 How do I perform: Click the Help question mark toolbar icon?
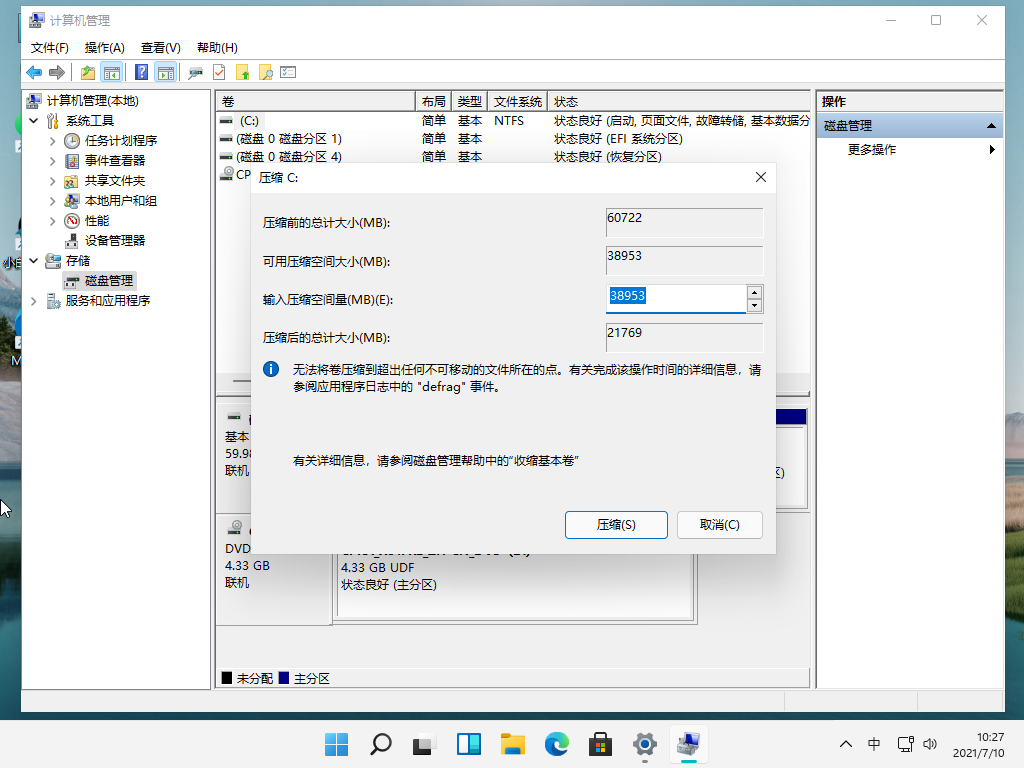click(x=142, y=72)
